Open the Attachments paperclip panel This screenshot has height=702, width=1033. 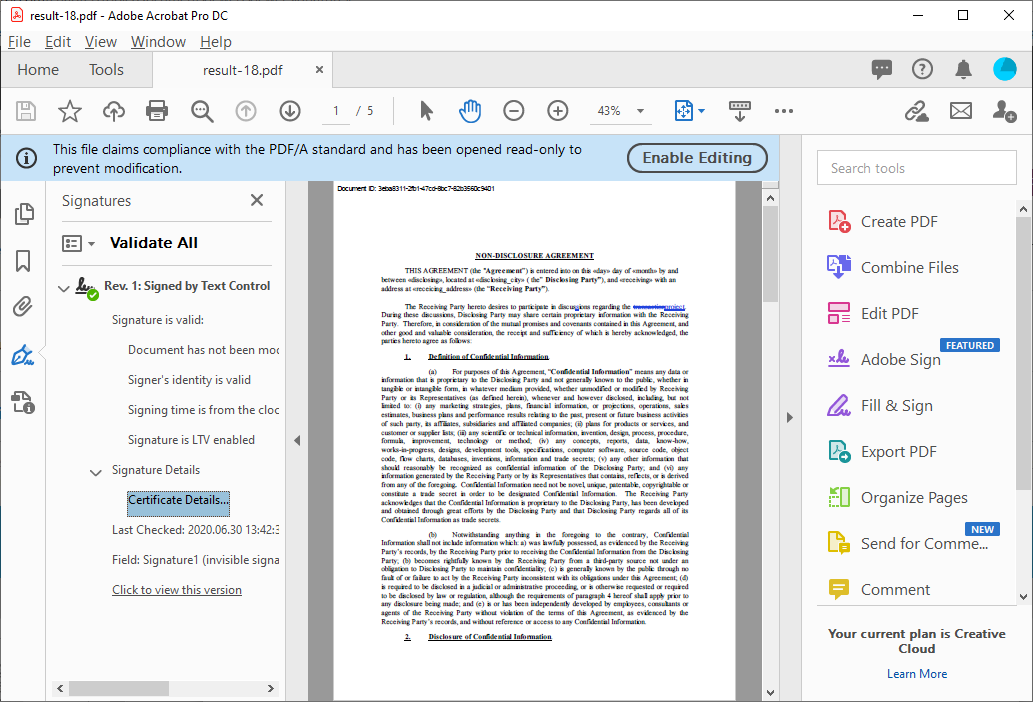(22, 307)
